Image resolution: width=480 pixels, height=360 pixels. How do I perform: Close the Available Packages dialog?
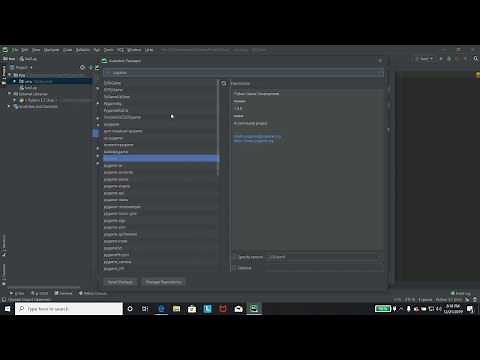[380, 61]
